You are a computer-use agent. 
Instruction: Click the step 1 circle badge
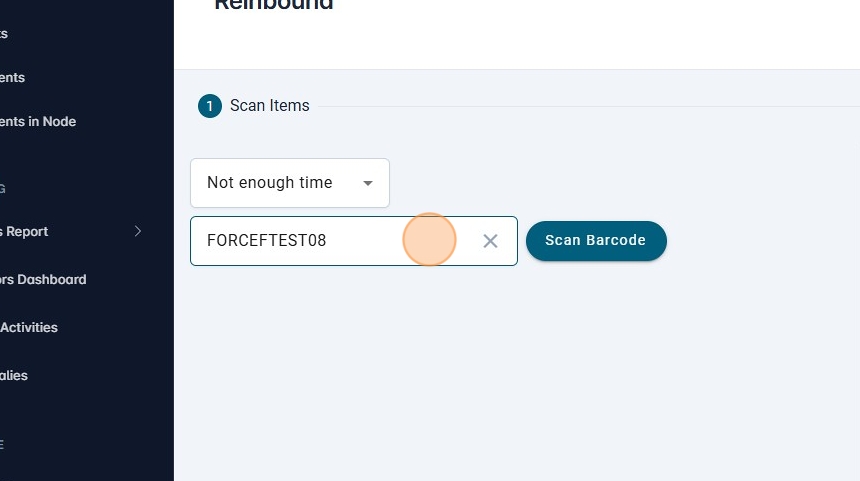click(x=210, y=106)
